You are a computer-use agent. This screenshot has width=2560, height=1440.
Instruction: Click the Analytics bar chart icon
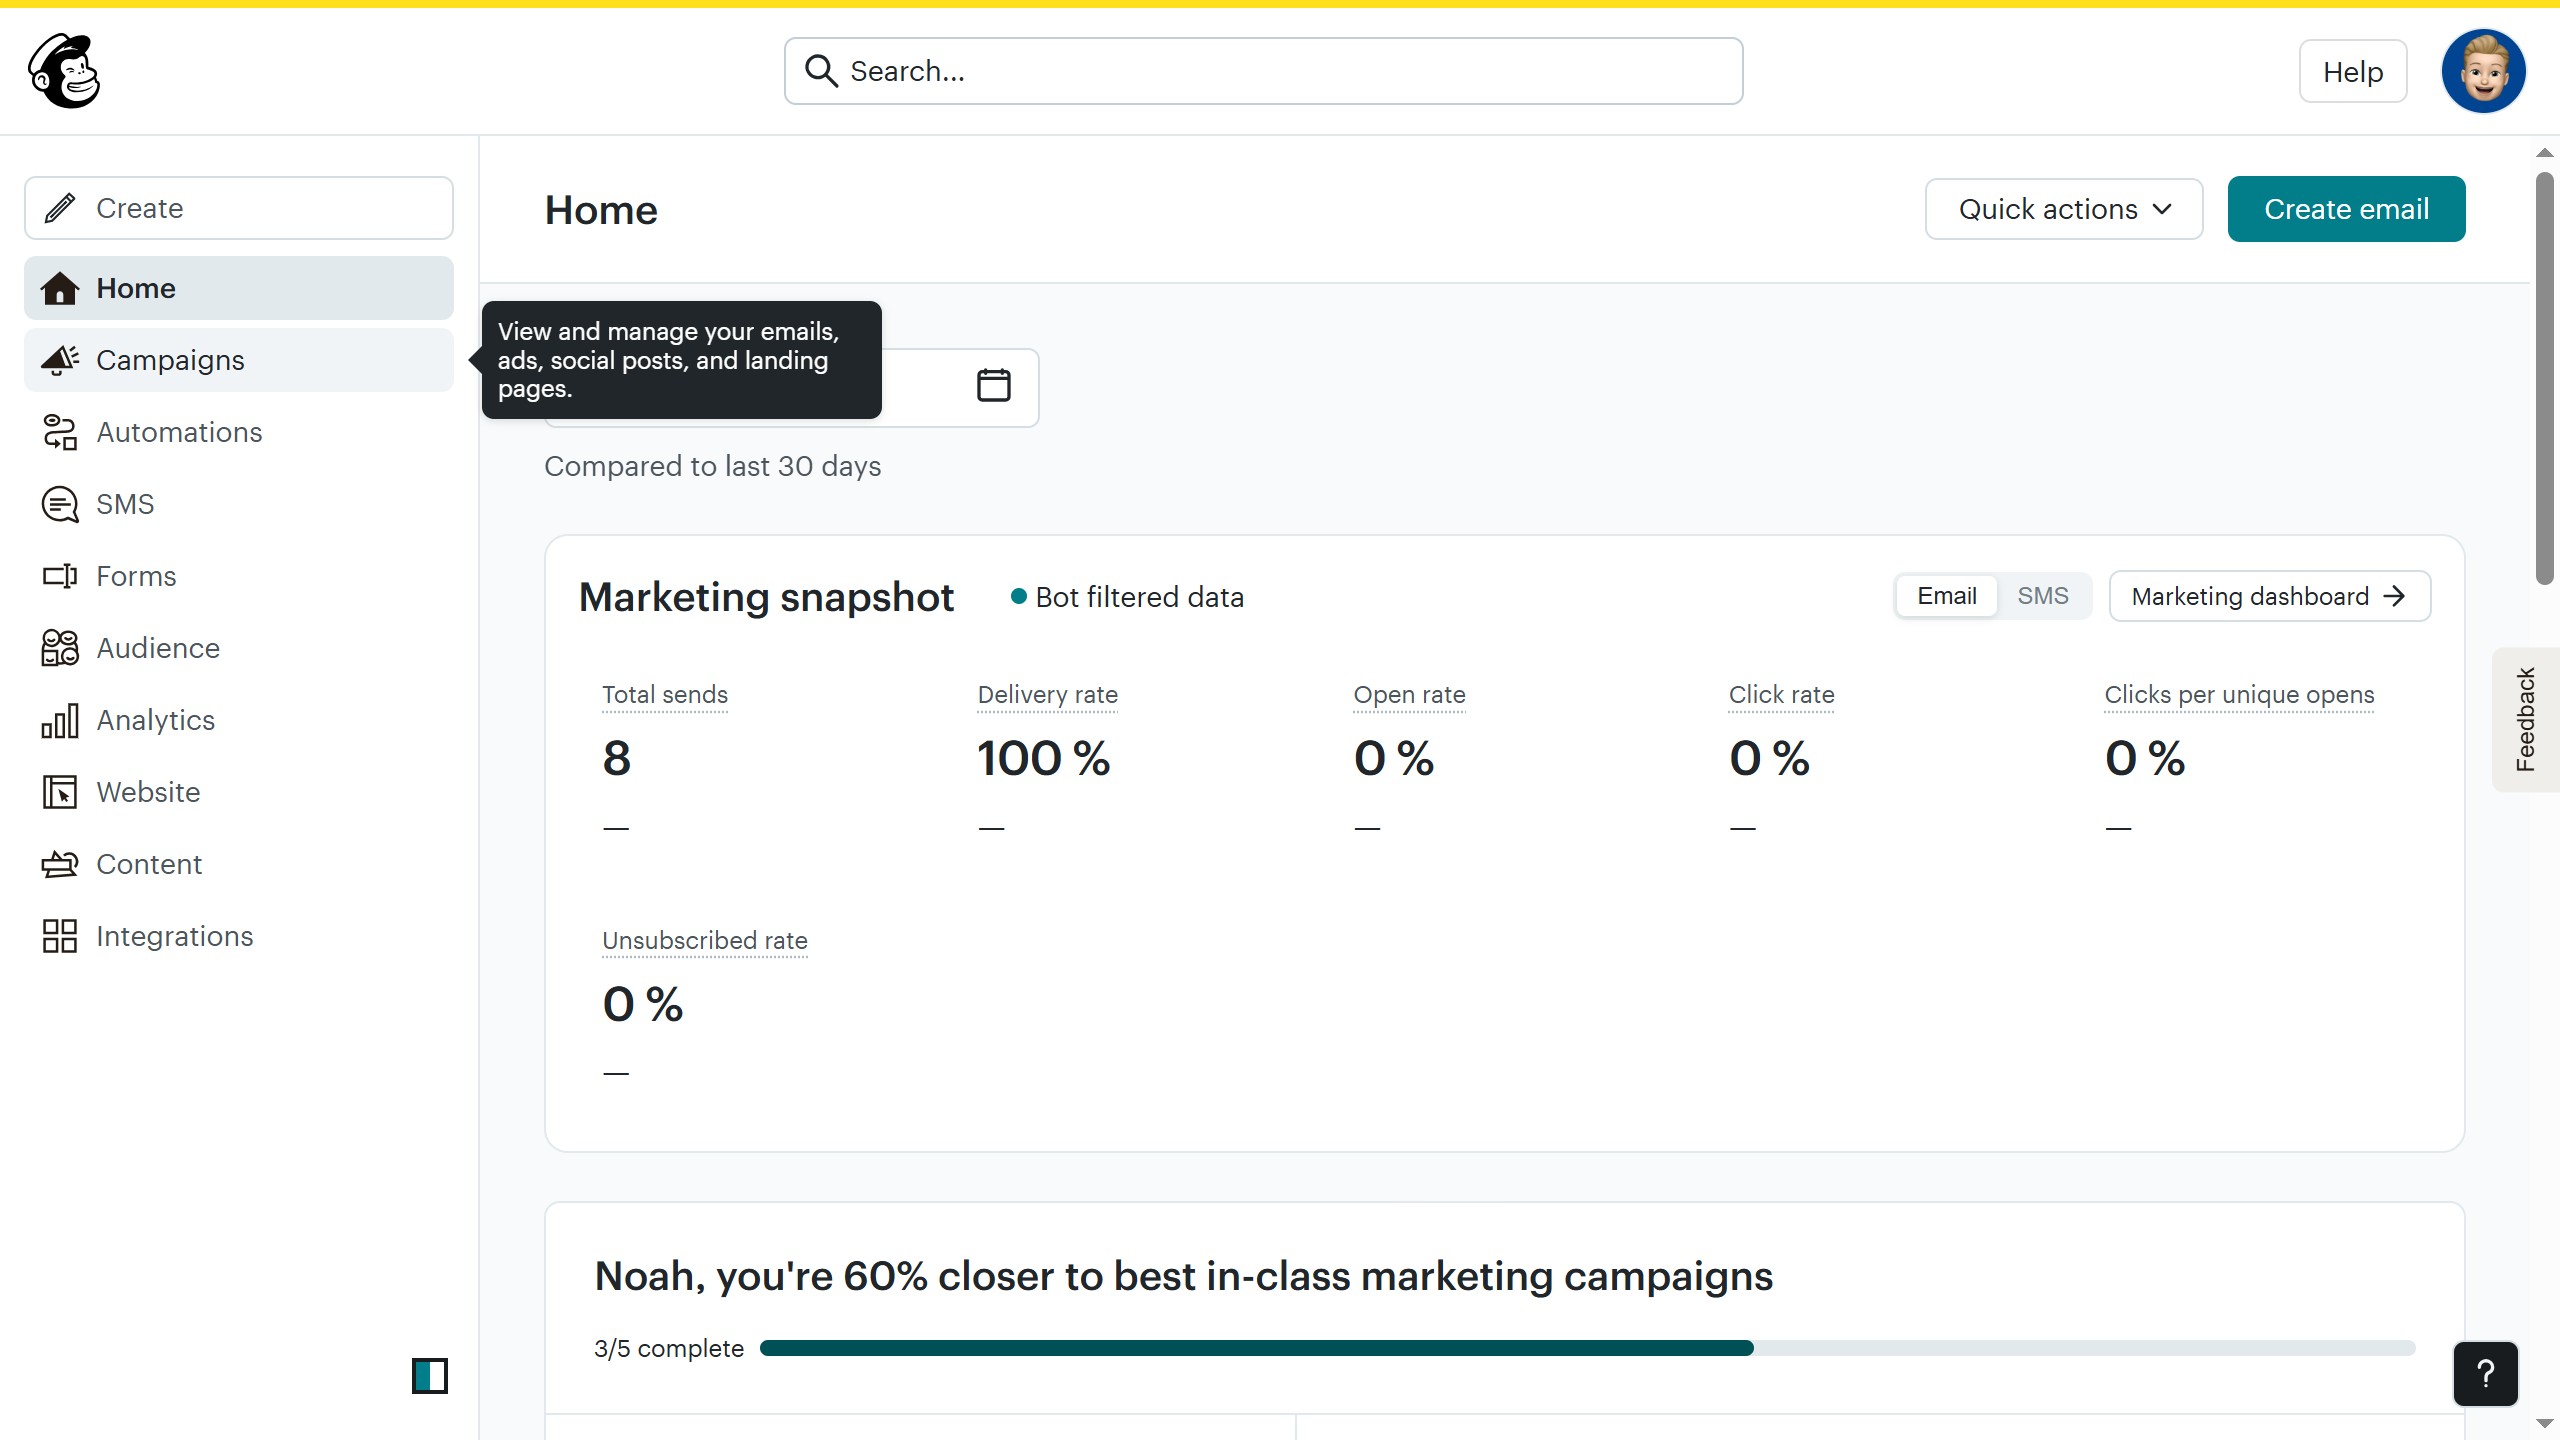point(60,720)
